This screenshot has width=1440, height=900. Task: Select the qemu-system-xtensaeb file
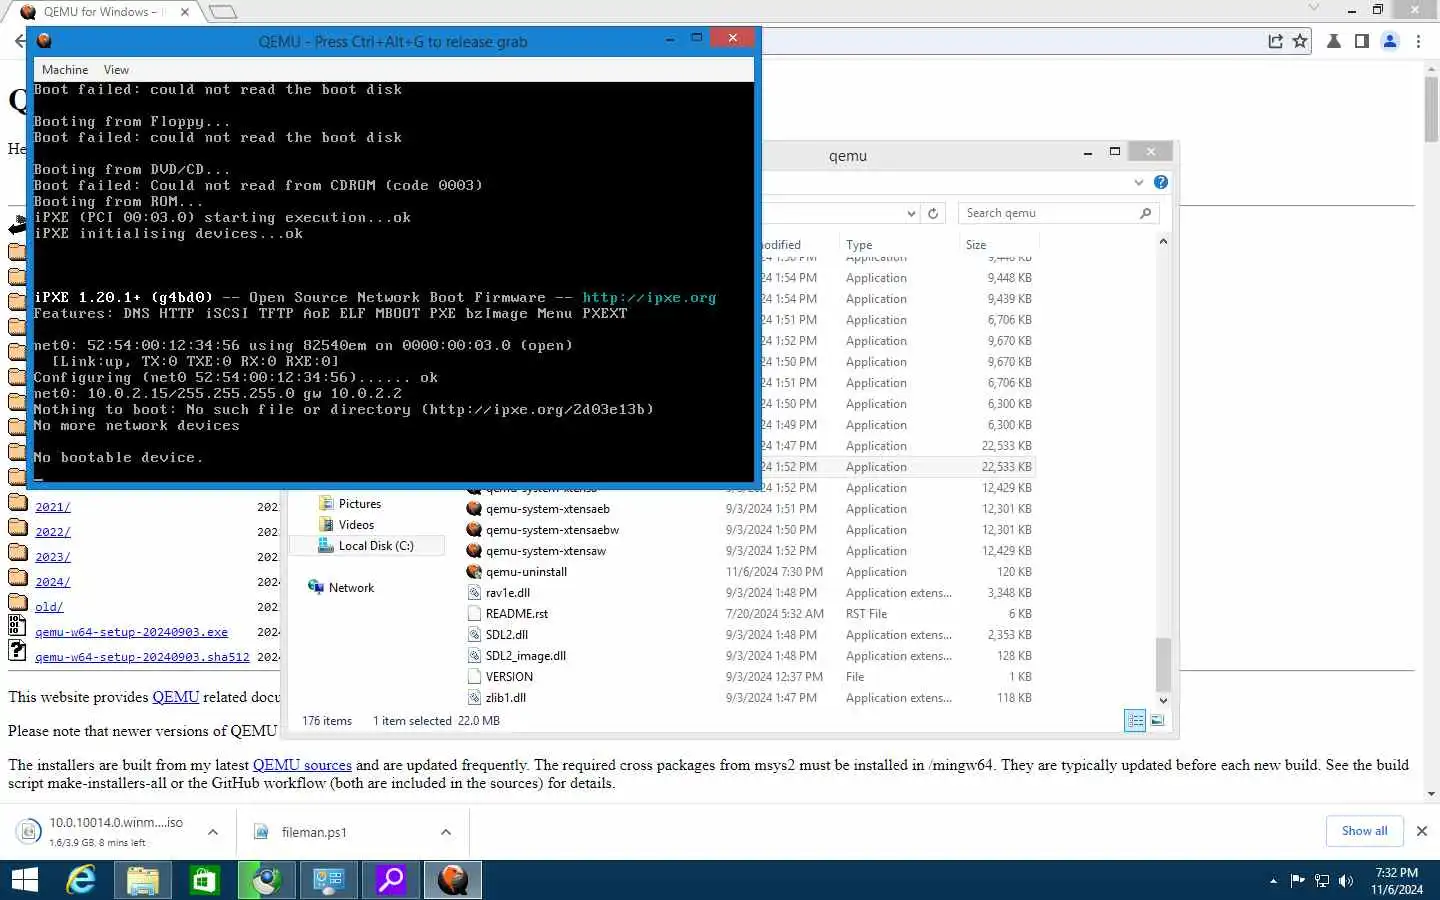tap(547, 509)
